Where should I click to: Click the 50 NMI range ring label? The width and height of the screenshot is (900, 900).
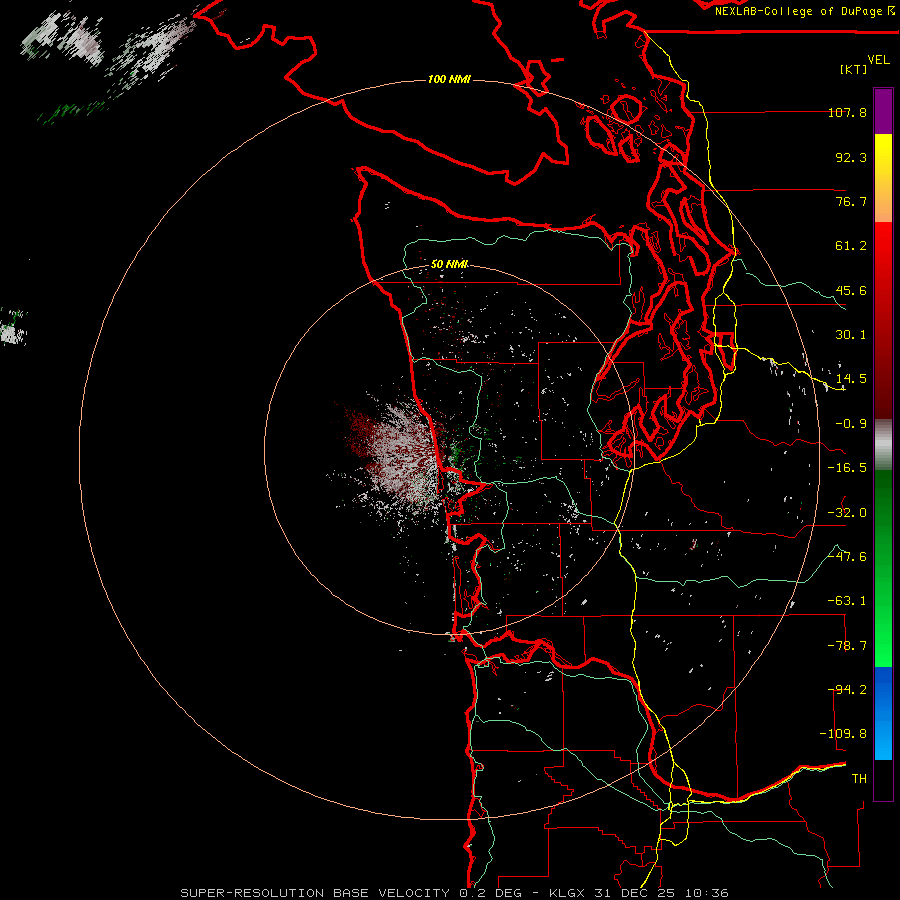449,264
